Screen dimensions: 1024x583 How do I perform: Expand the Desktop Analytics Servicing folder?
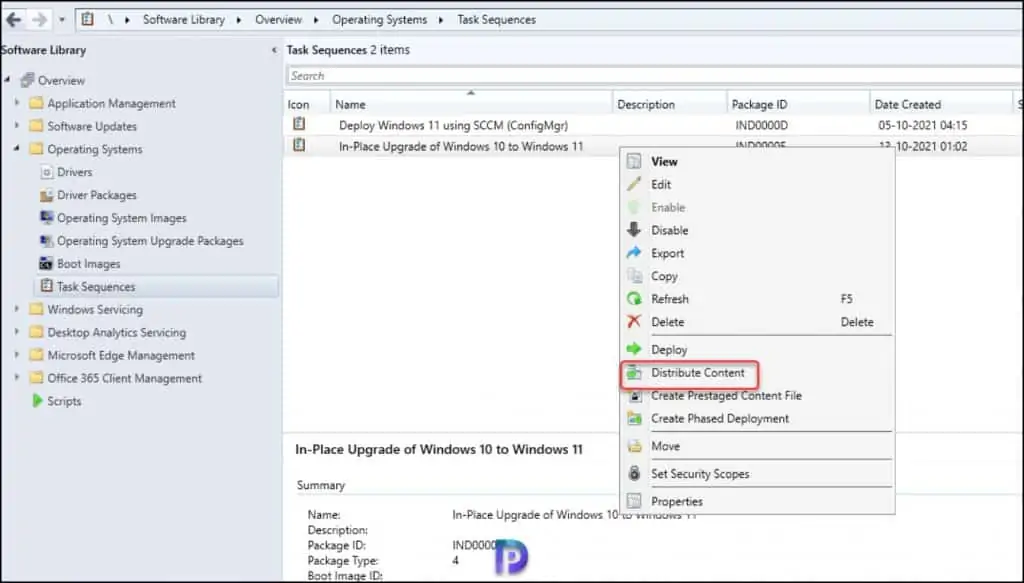coord(17,332)
